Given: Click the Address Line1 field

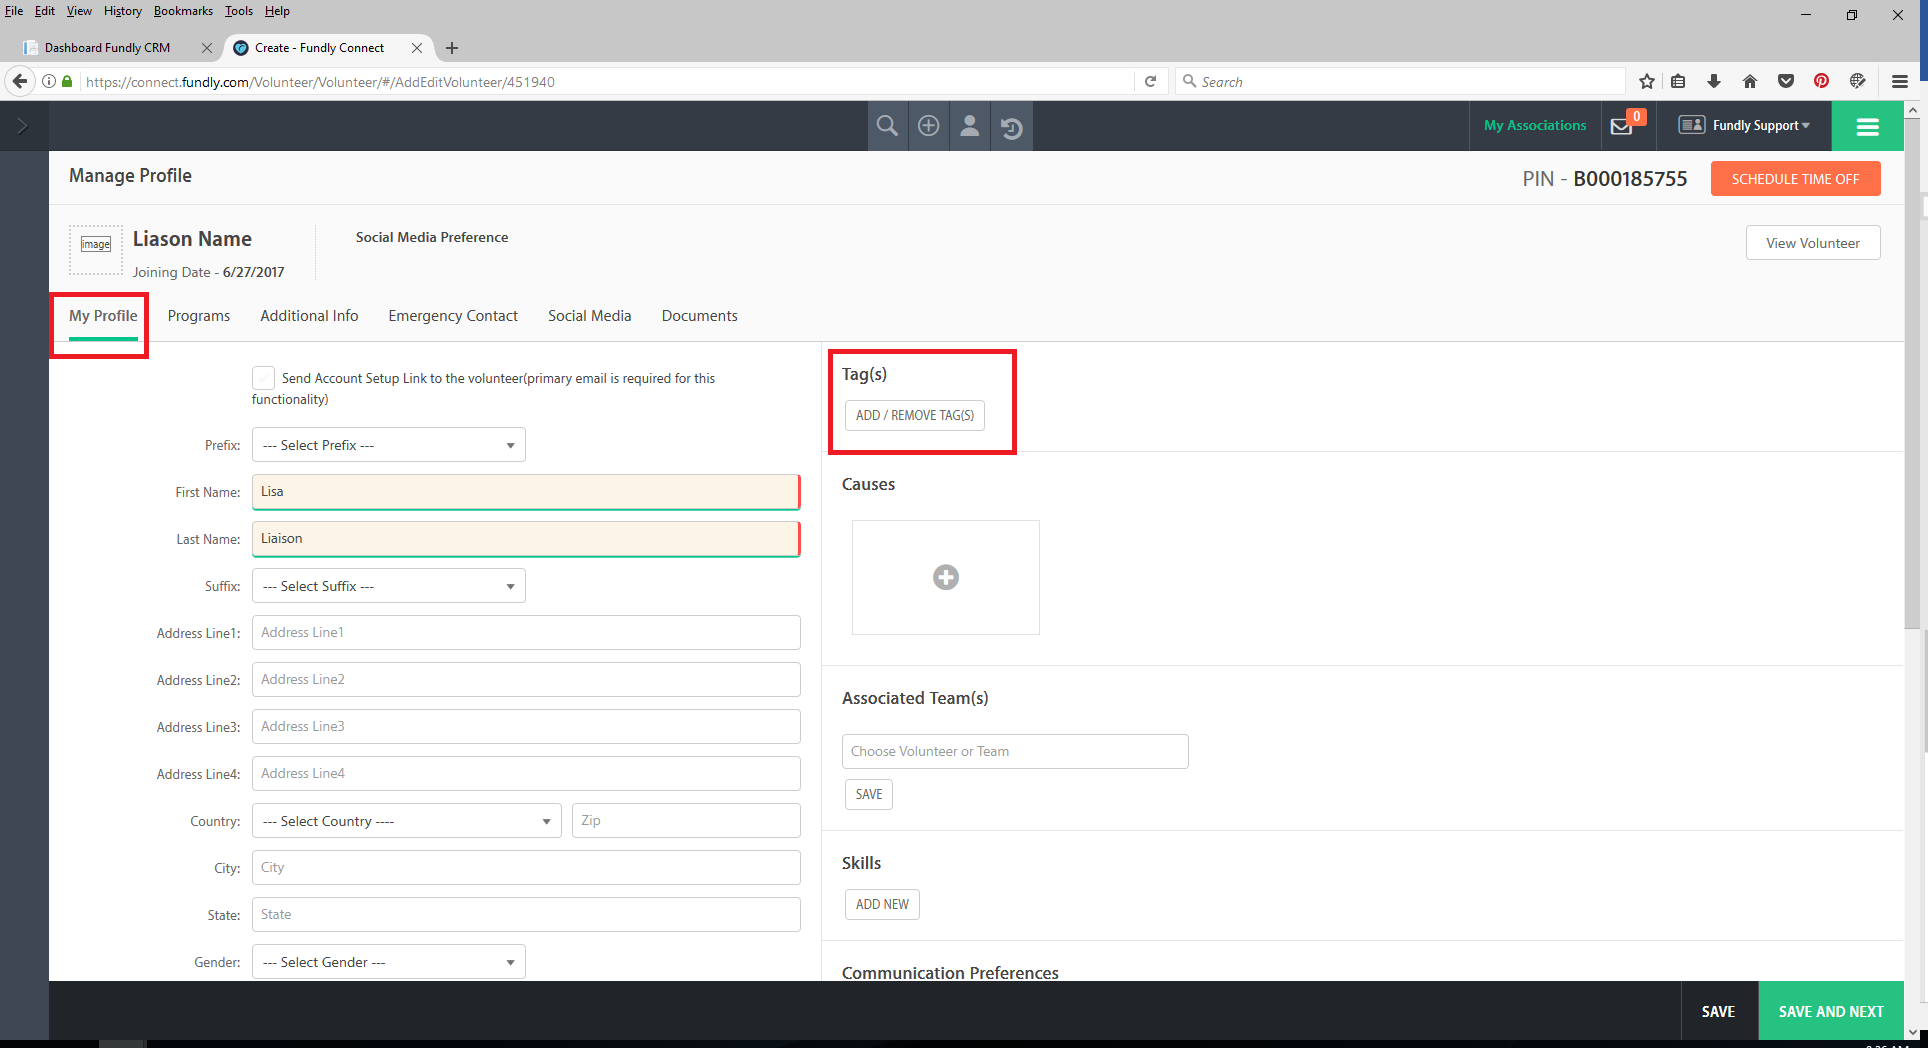Looking at the screenshot, I should point(526,633).
